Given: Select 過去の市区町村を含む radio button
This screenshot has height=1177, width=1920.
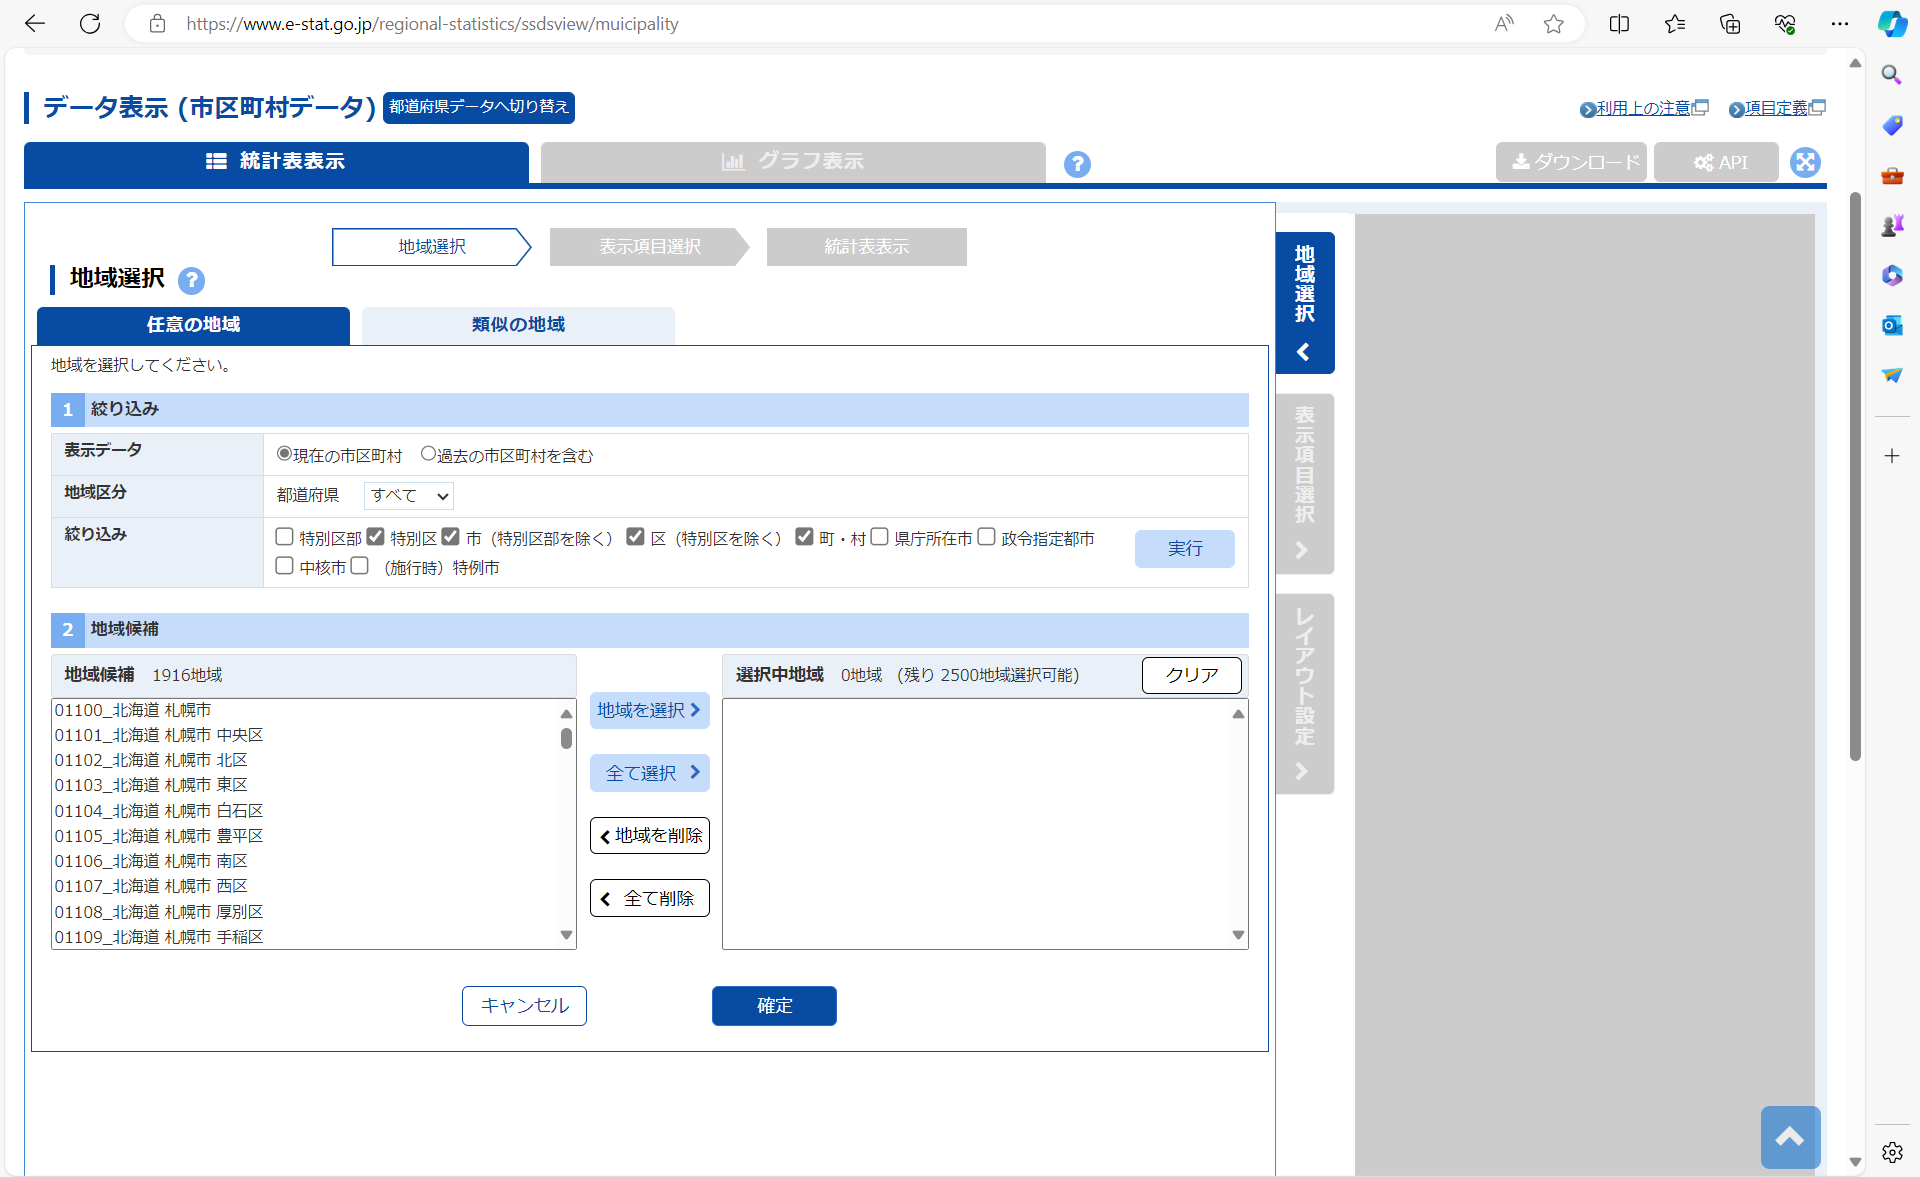Looking at the screenshot, I should (x=428, y=454).
